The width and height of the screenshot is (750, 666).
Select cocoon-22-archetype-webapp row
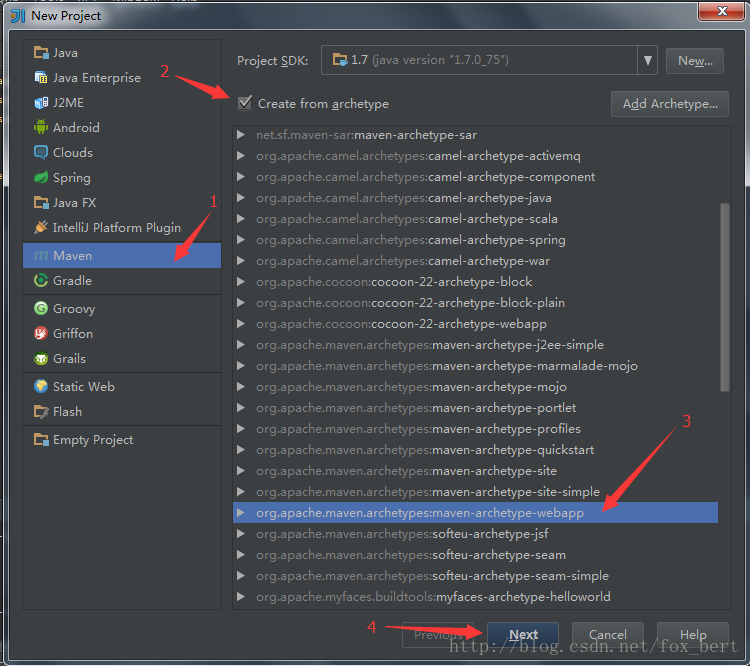[475, 324]
